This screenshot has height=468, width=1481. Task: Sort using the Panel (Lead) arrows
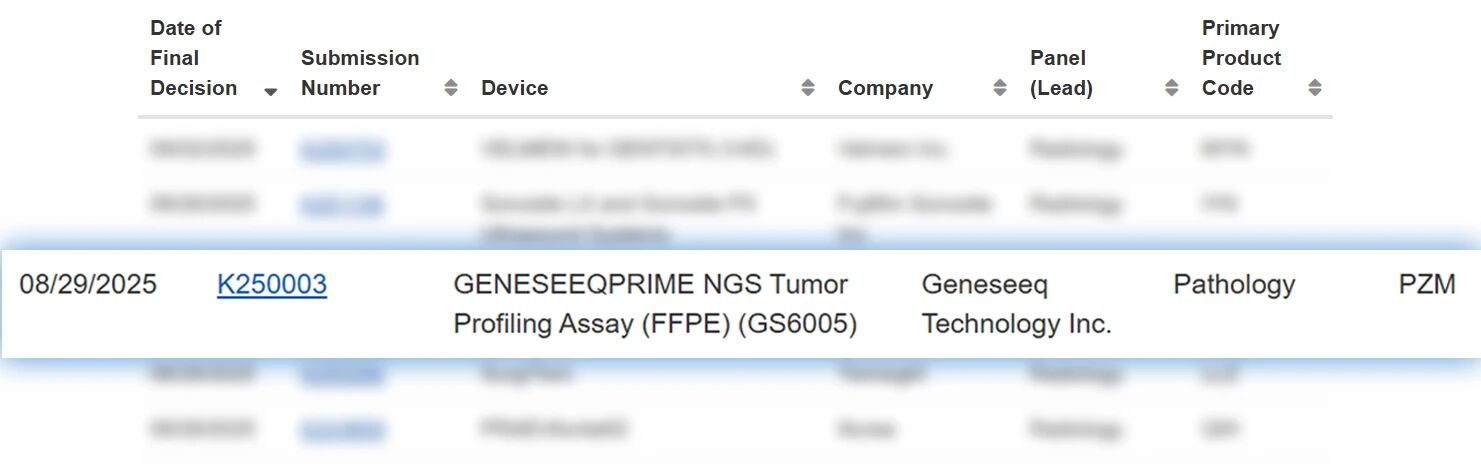1171,88
